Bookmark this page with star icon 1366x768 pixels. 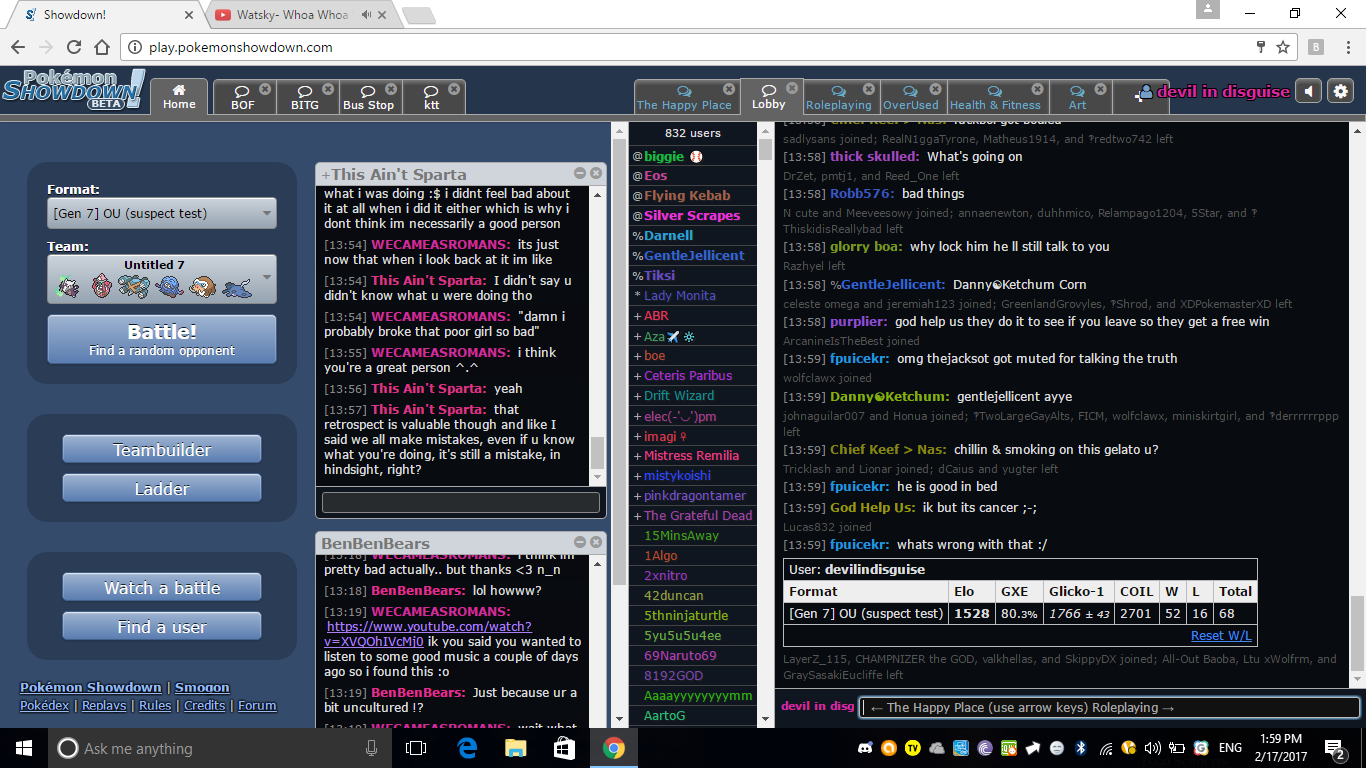tap(1283, 47)
